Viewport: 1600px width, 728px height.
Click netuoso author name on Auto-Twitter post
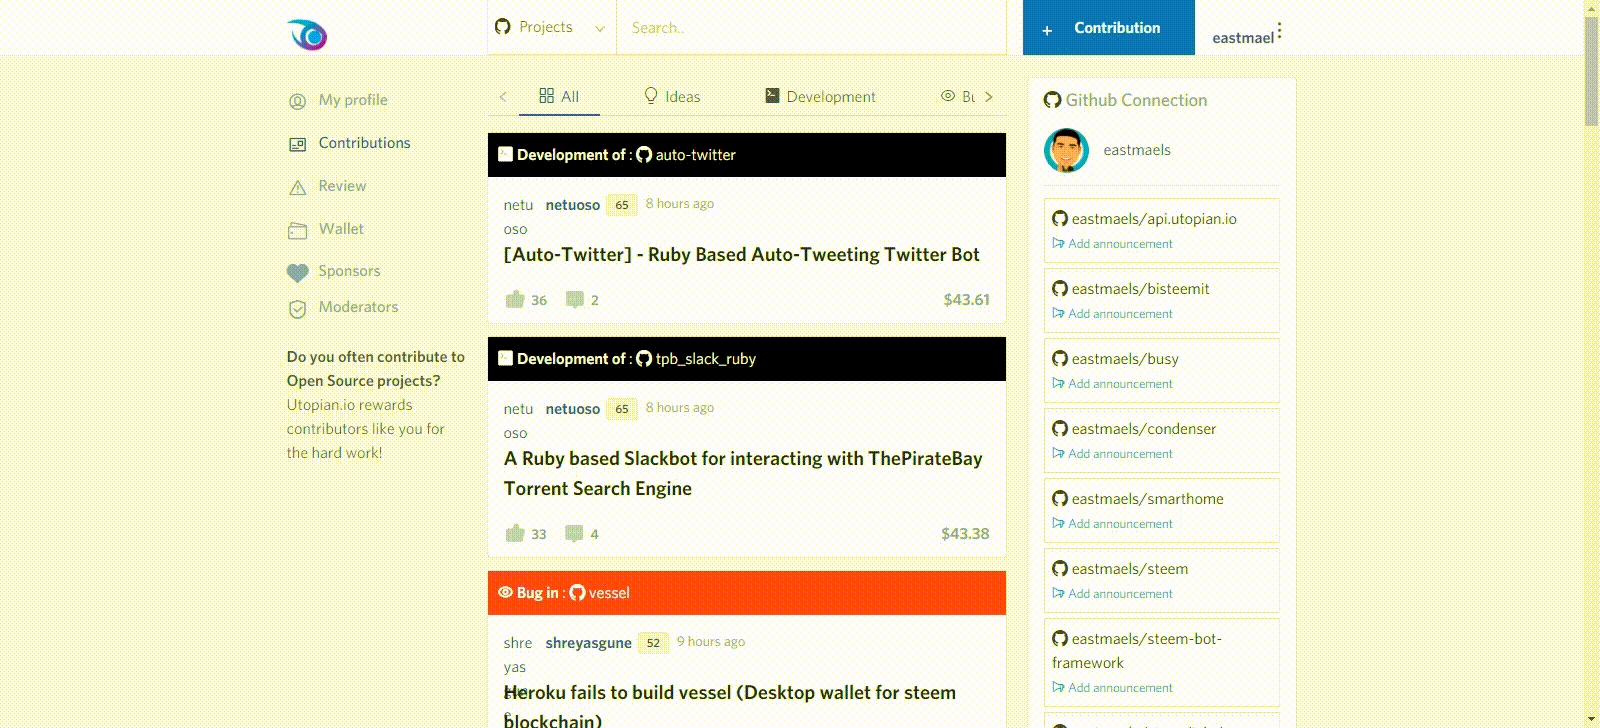point(573,205)
